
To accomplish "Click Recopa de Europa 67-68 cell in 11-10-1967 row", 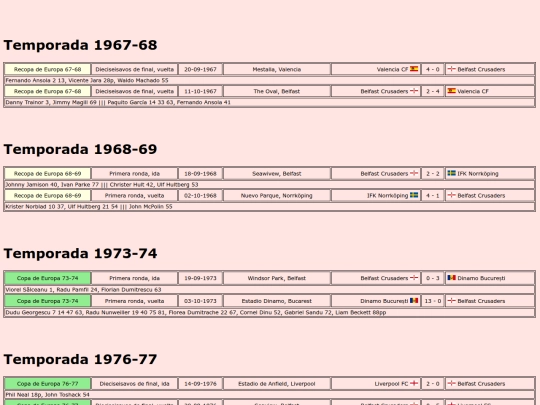I will tap(48, 91).
